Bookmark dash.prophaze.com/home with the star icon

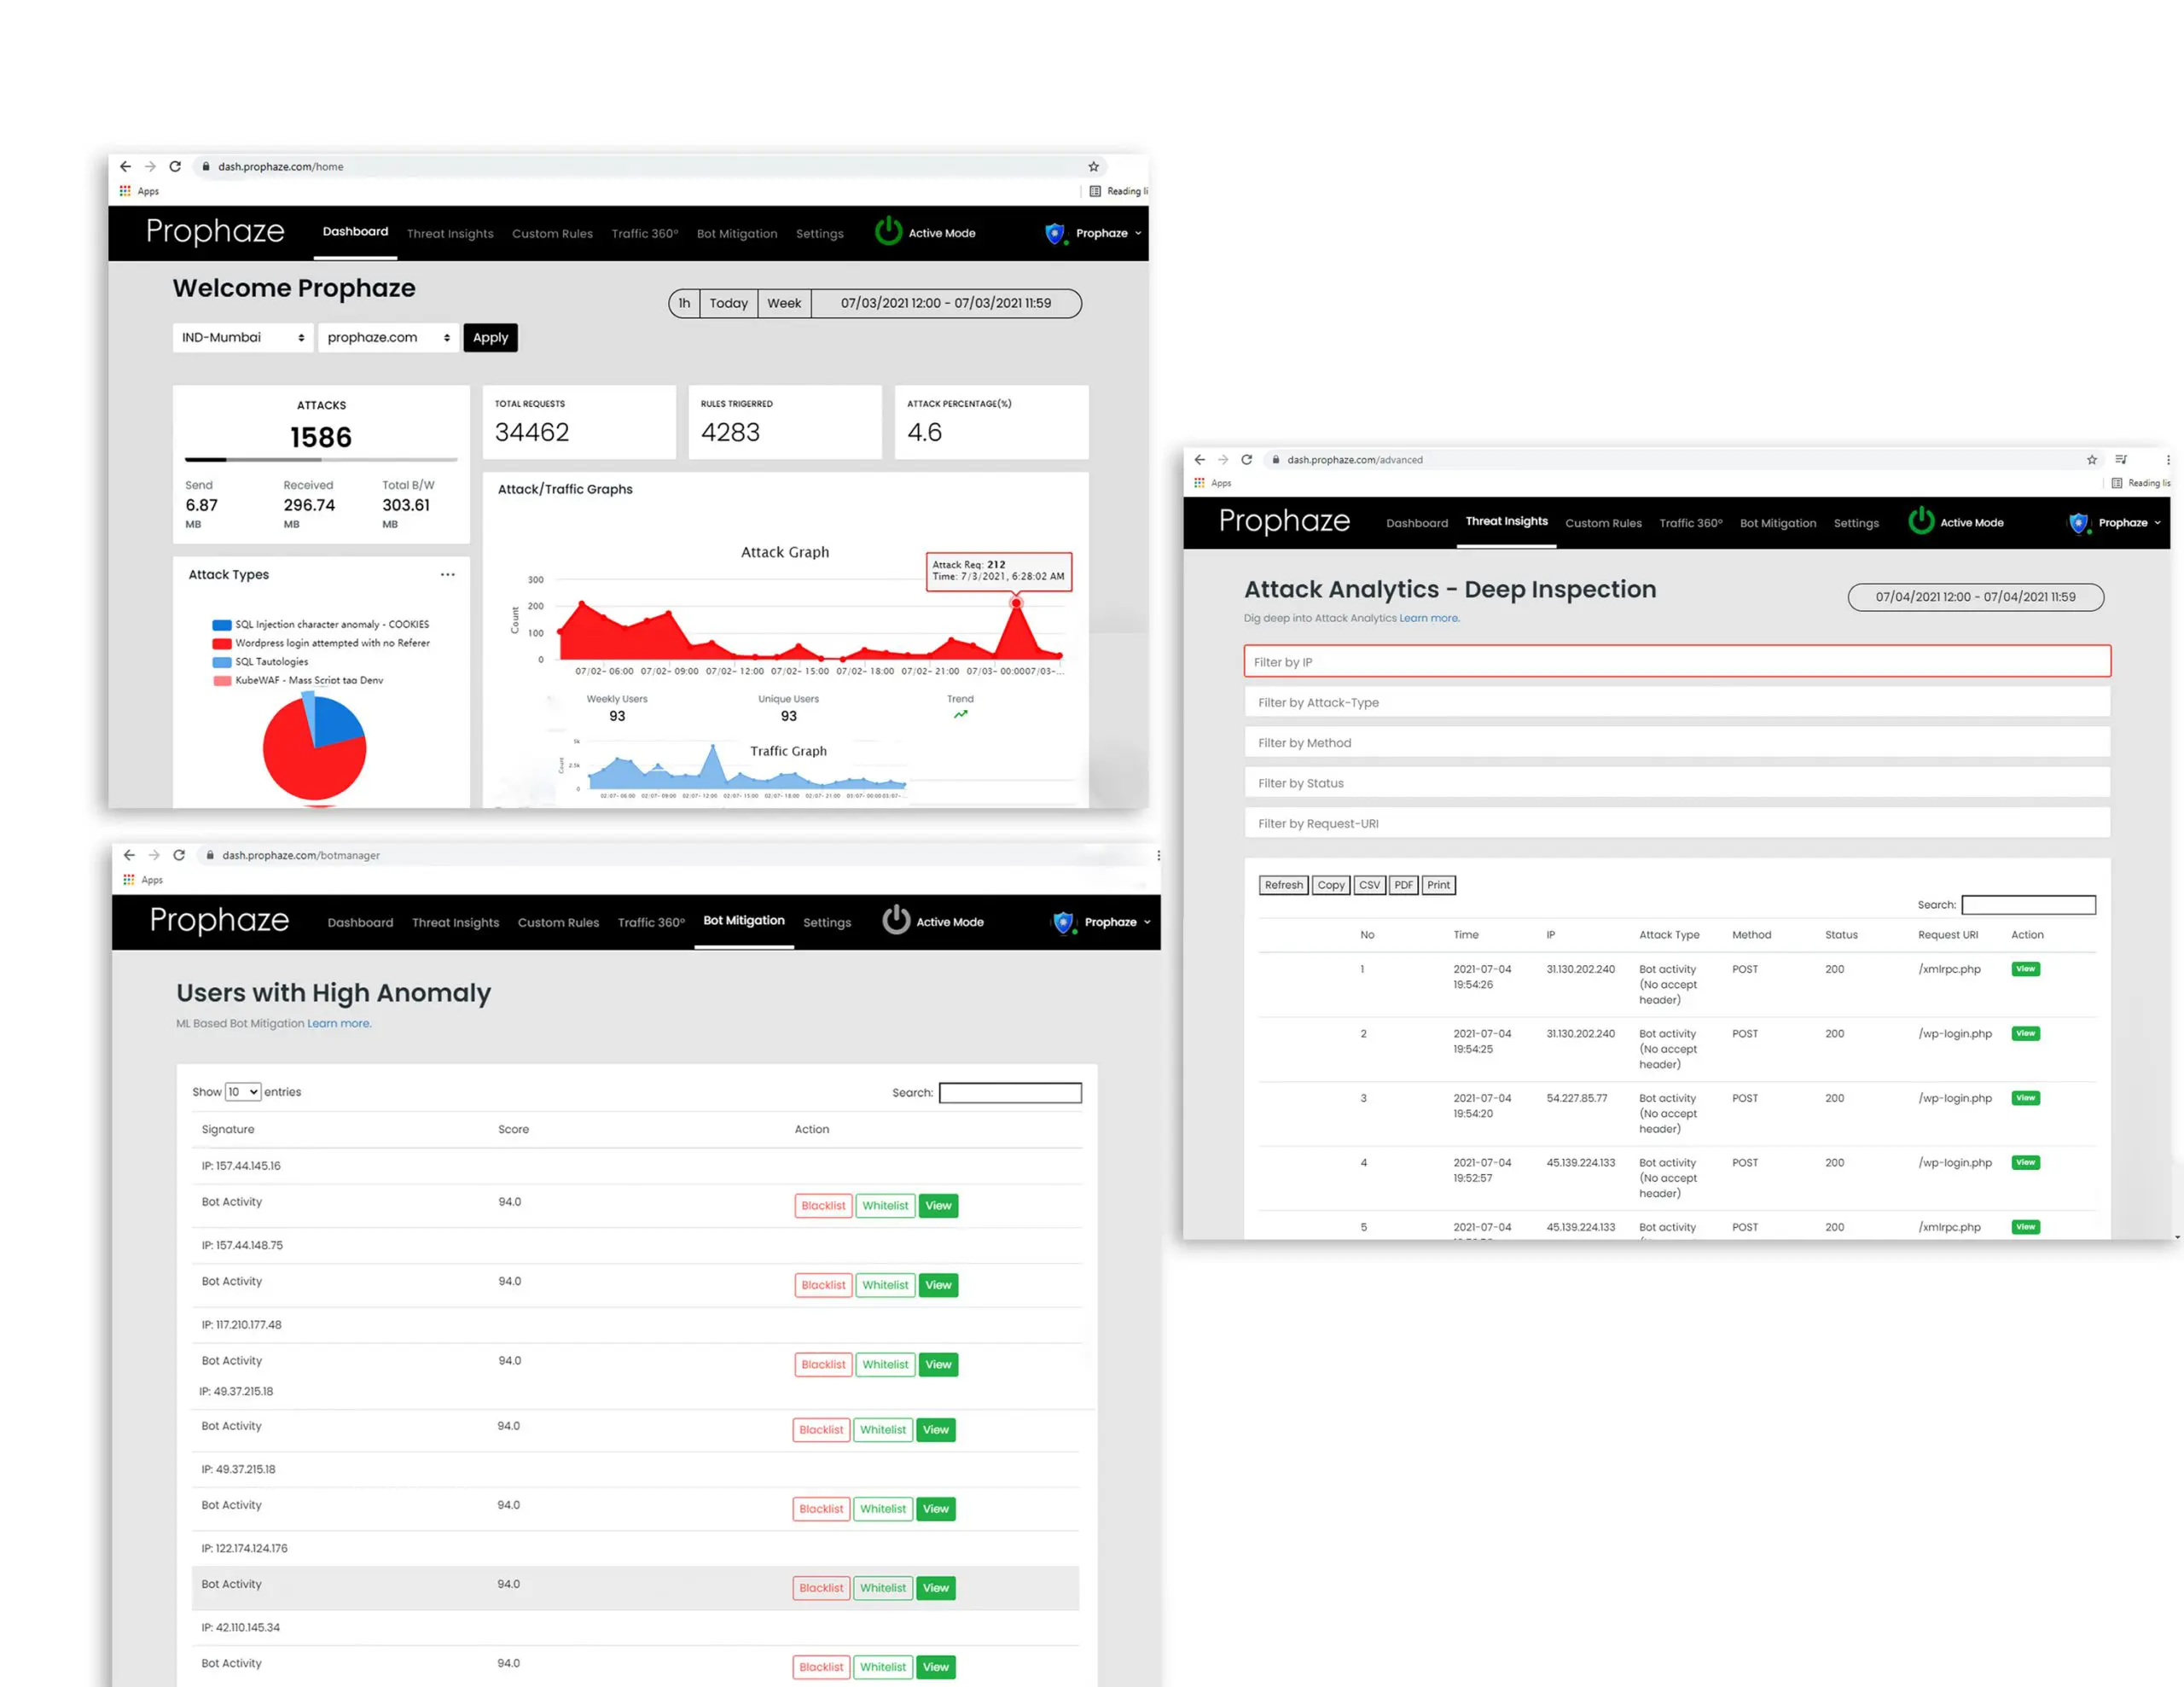tap(1093, 167)
